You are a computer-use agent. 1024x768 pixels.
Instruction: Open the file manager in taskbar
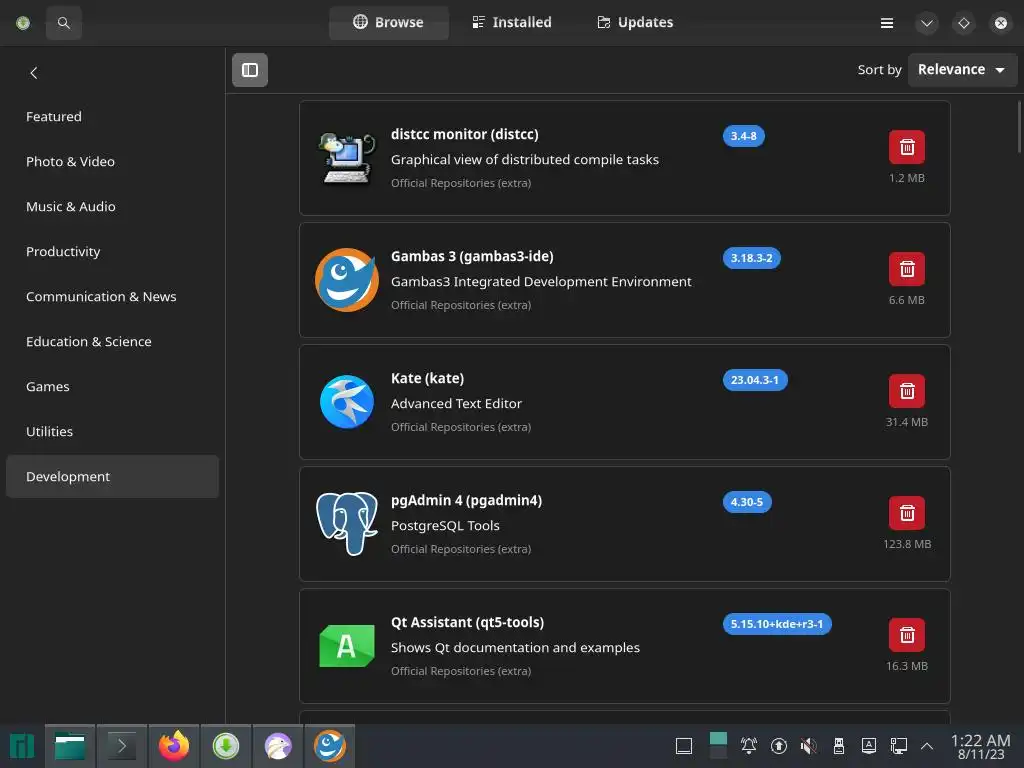coord(70,746)
